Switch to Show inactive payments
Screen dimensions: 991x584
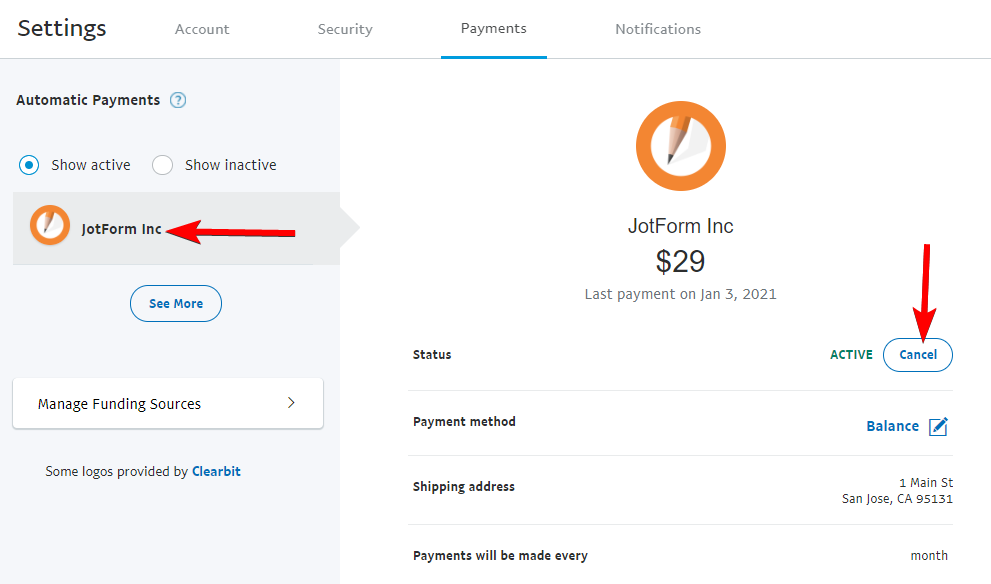(x=161, y=164)
